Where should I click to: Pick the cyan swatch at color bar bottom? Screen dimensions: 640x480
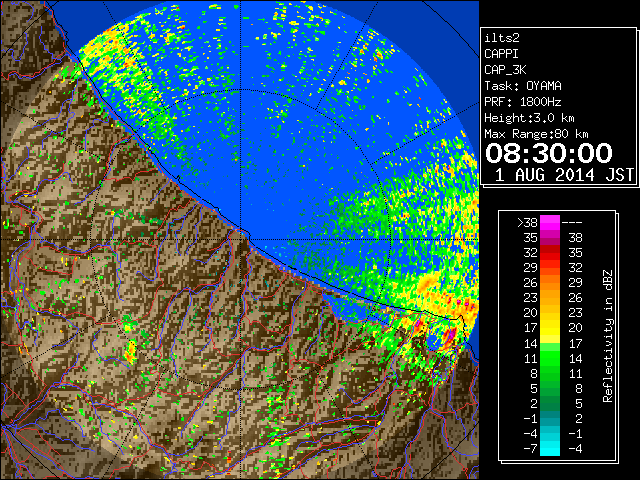click(550, 448)
